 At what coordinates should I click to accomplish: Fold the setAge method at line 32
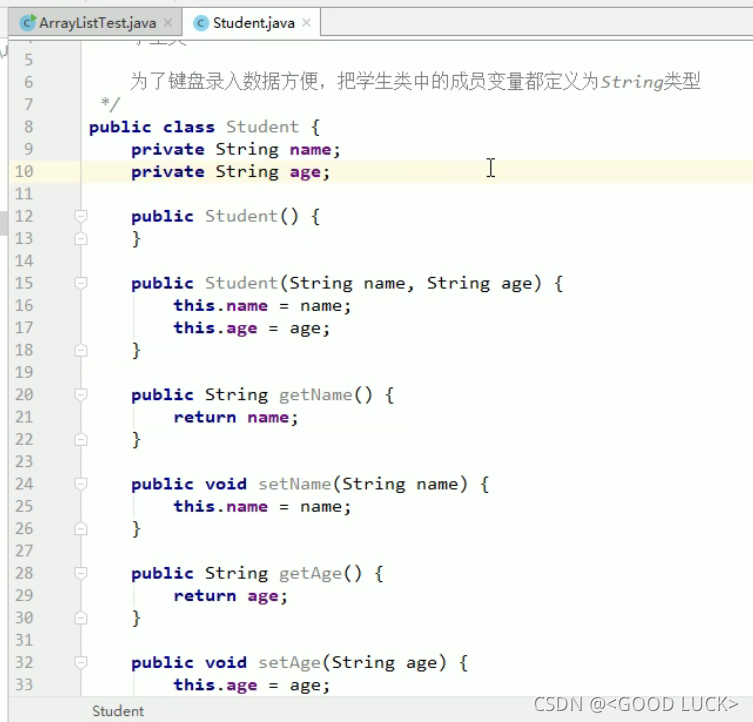point(81,662)
